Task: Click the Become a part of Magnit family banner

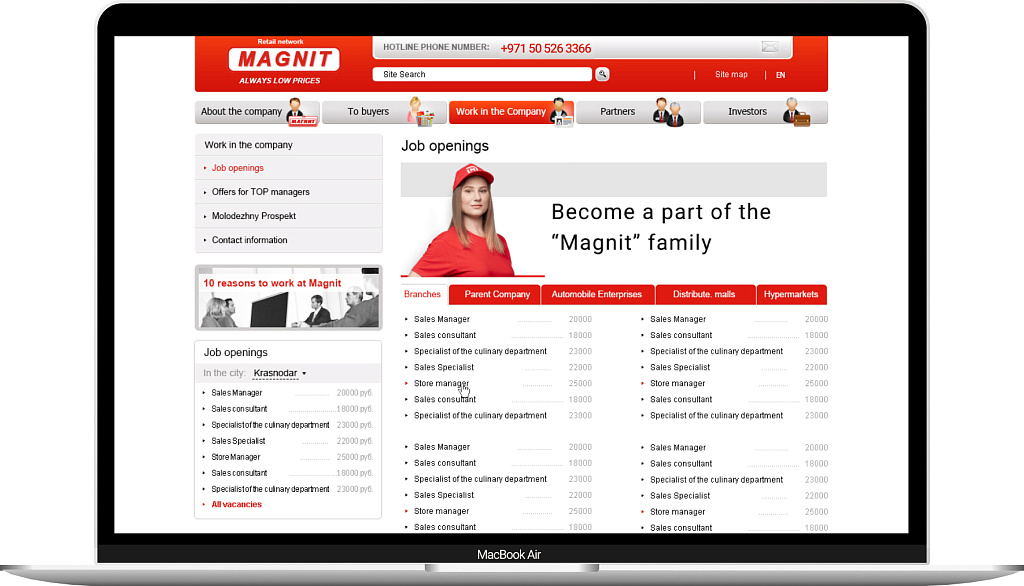Action: pos(614,220)
